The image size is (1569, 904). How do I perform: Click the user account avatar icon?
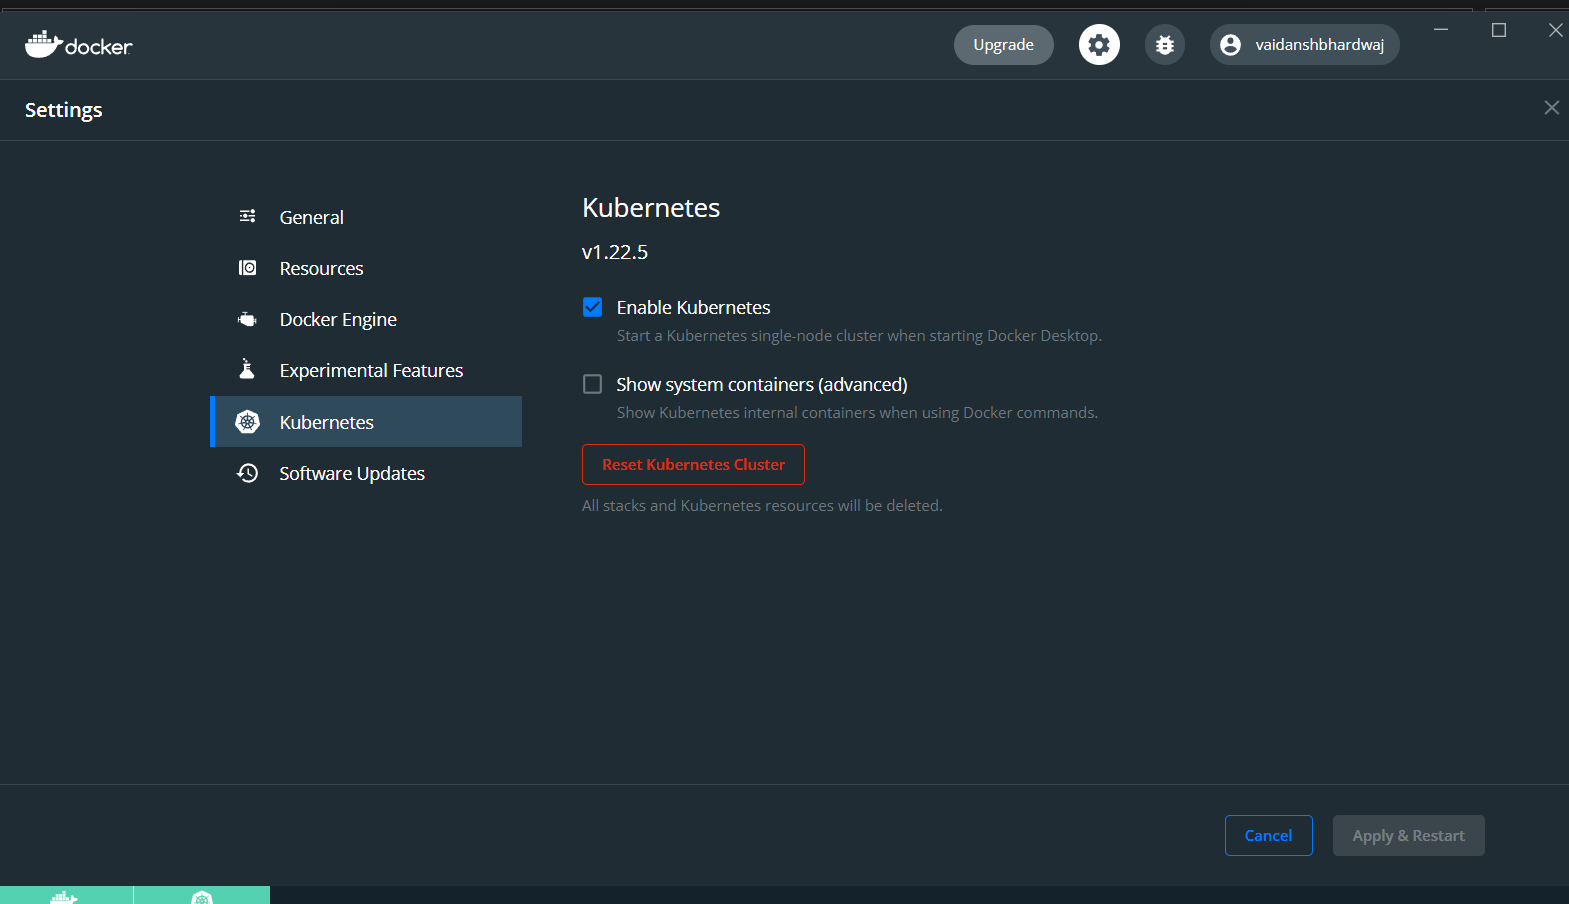1231,45
